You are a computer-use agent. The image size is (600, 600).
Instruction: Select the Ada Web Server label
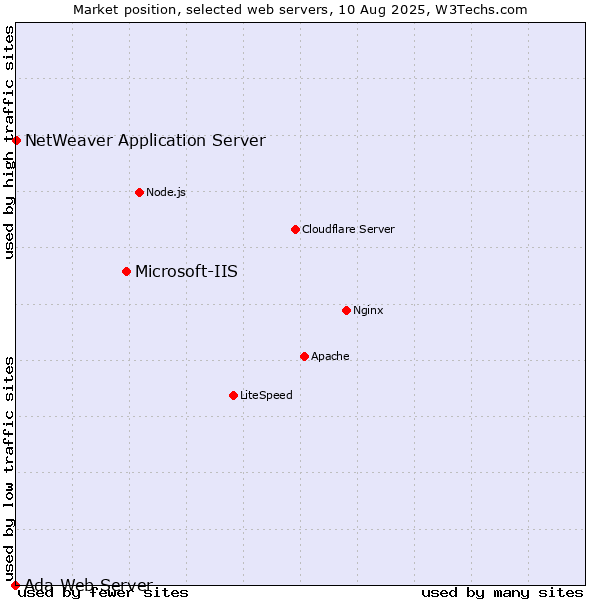pyautogui.click(x=89, y=585)
